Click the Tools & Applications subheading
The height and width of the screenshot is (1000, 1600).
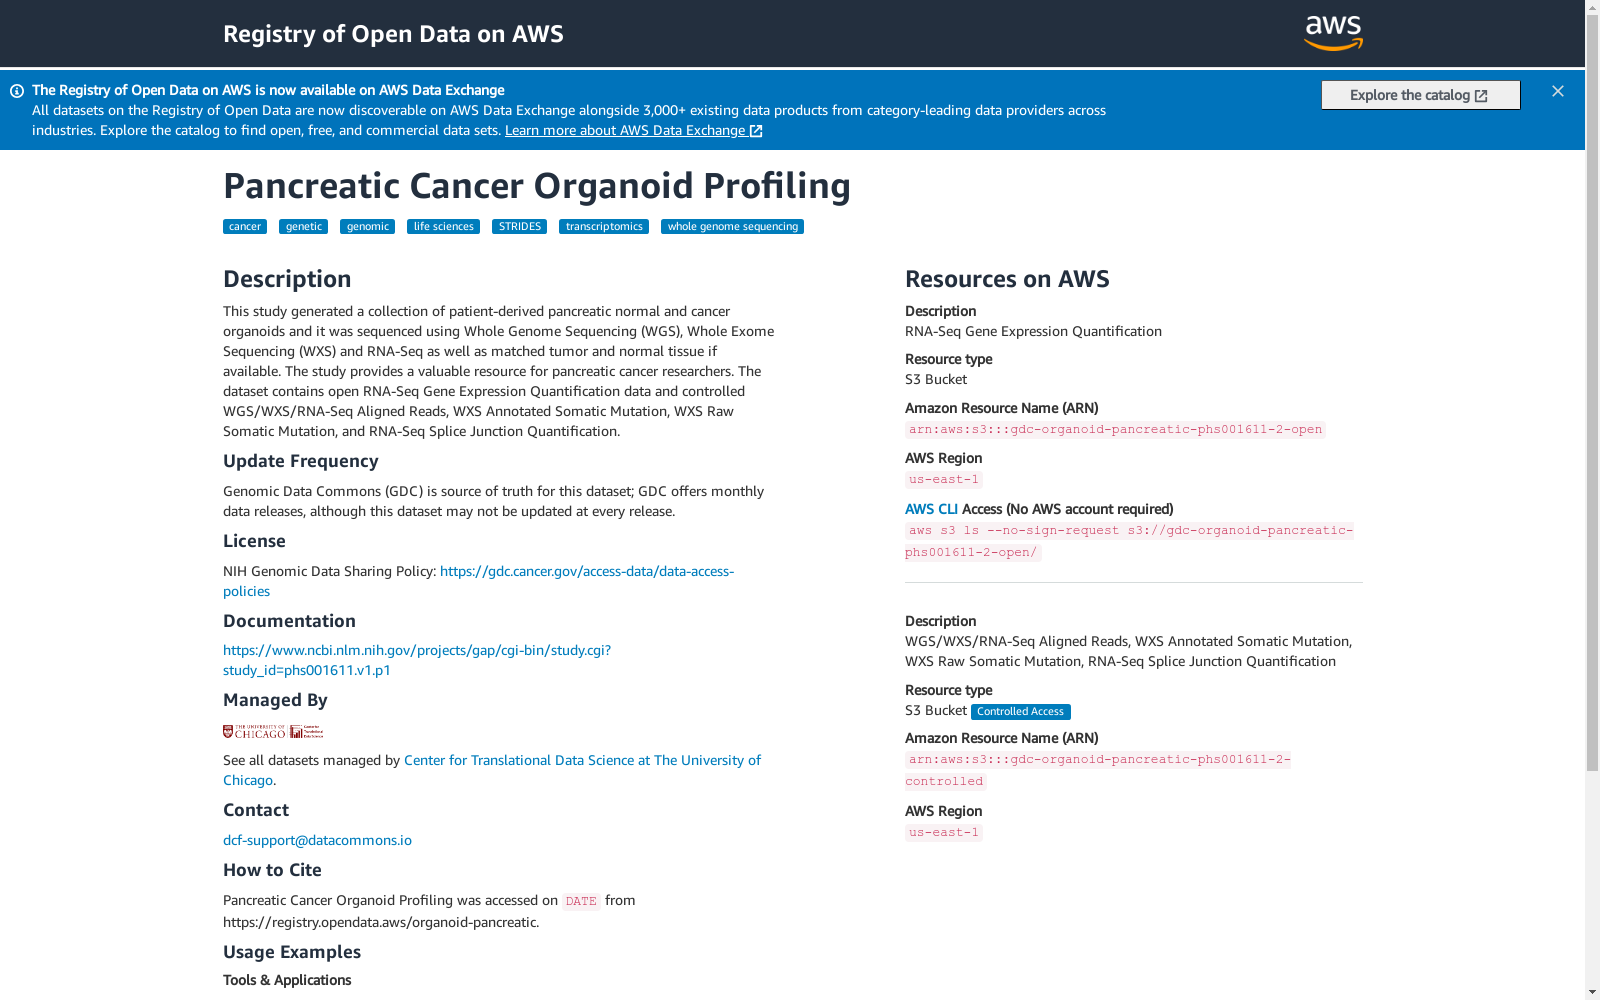pyautogui.click(x=287, y=980)
